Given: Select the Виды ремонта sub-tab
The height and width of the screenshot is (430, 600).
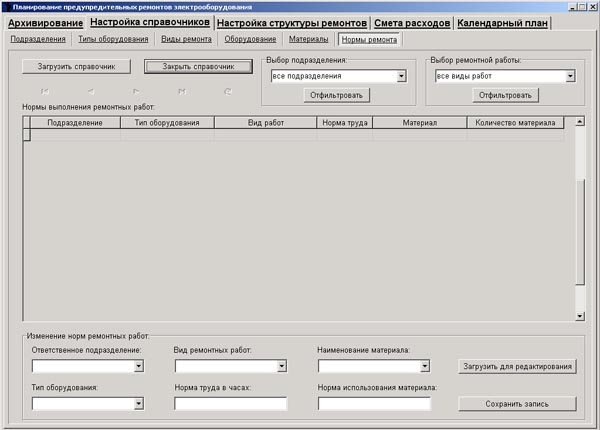Looking at the screenshot, I should (x=186, y=39).
